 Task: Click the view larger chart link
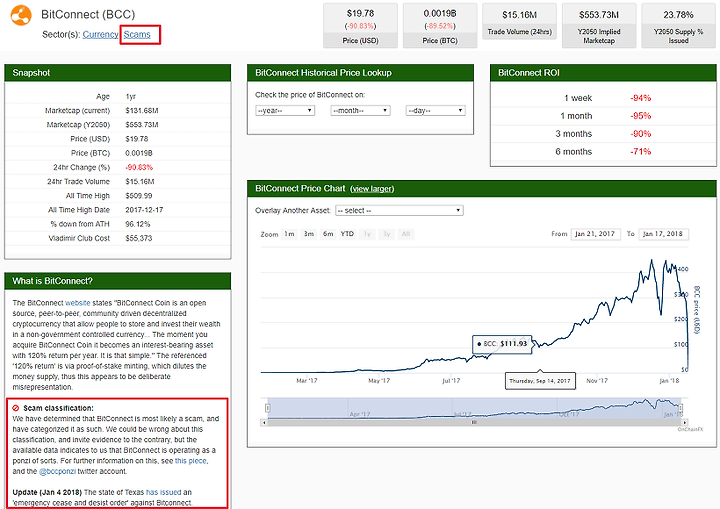pyautogui.click(x=372, y=189)
